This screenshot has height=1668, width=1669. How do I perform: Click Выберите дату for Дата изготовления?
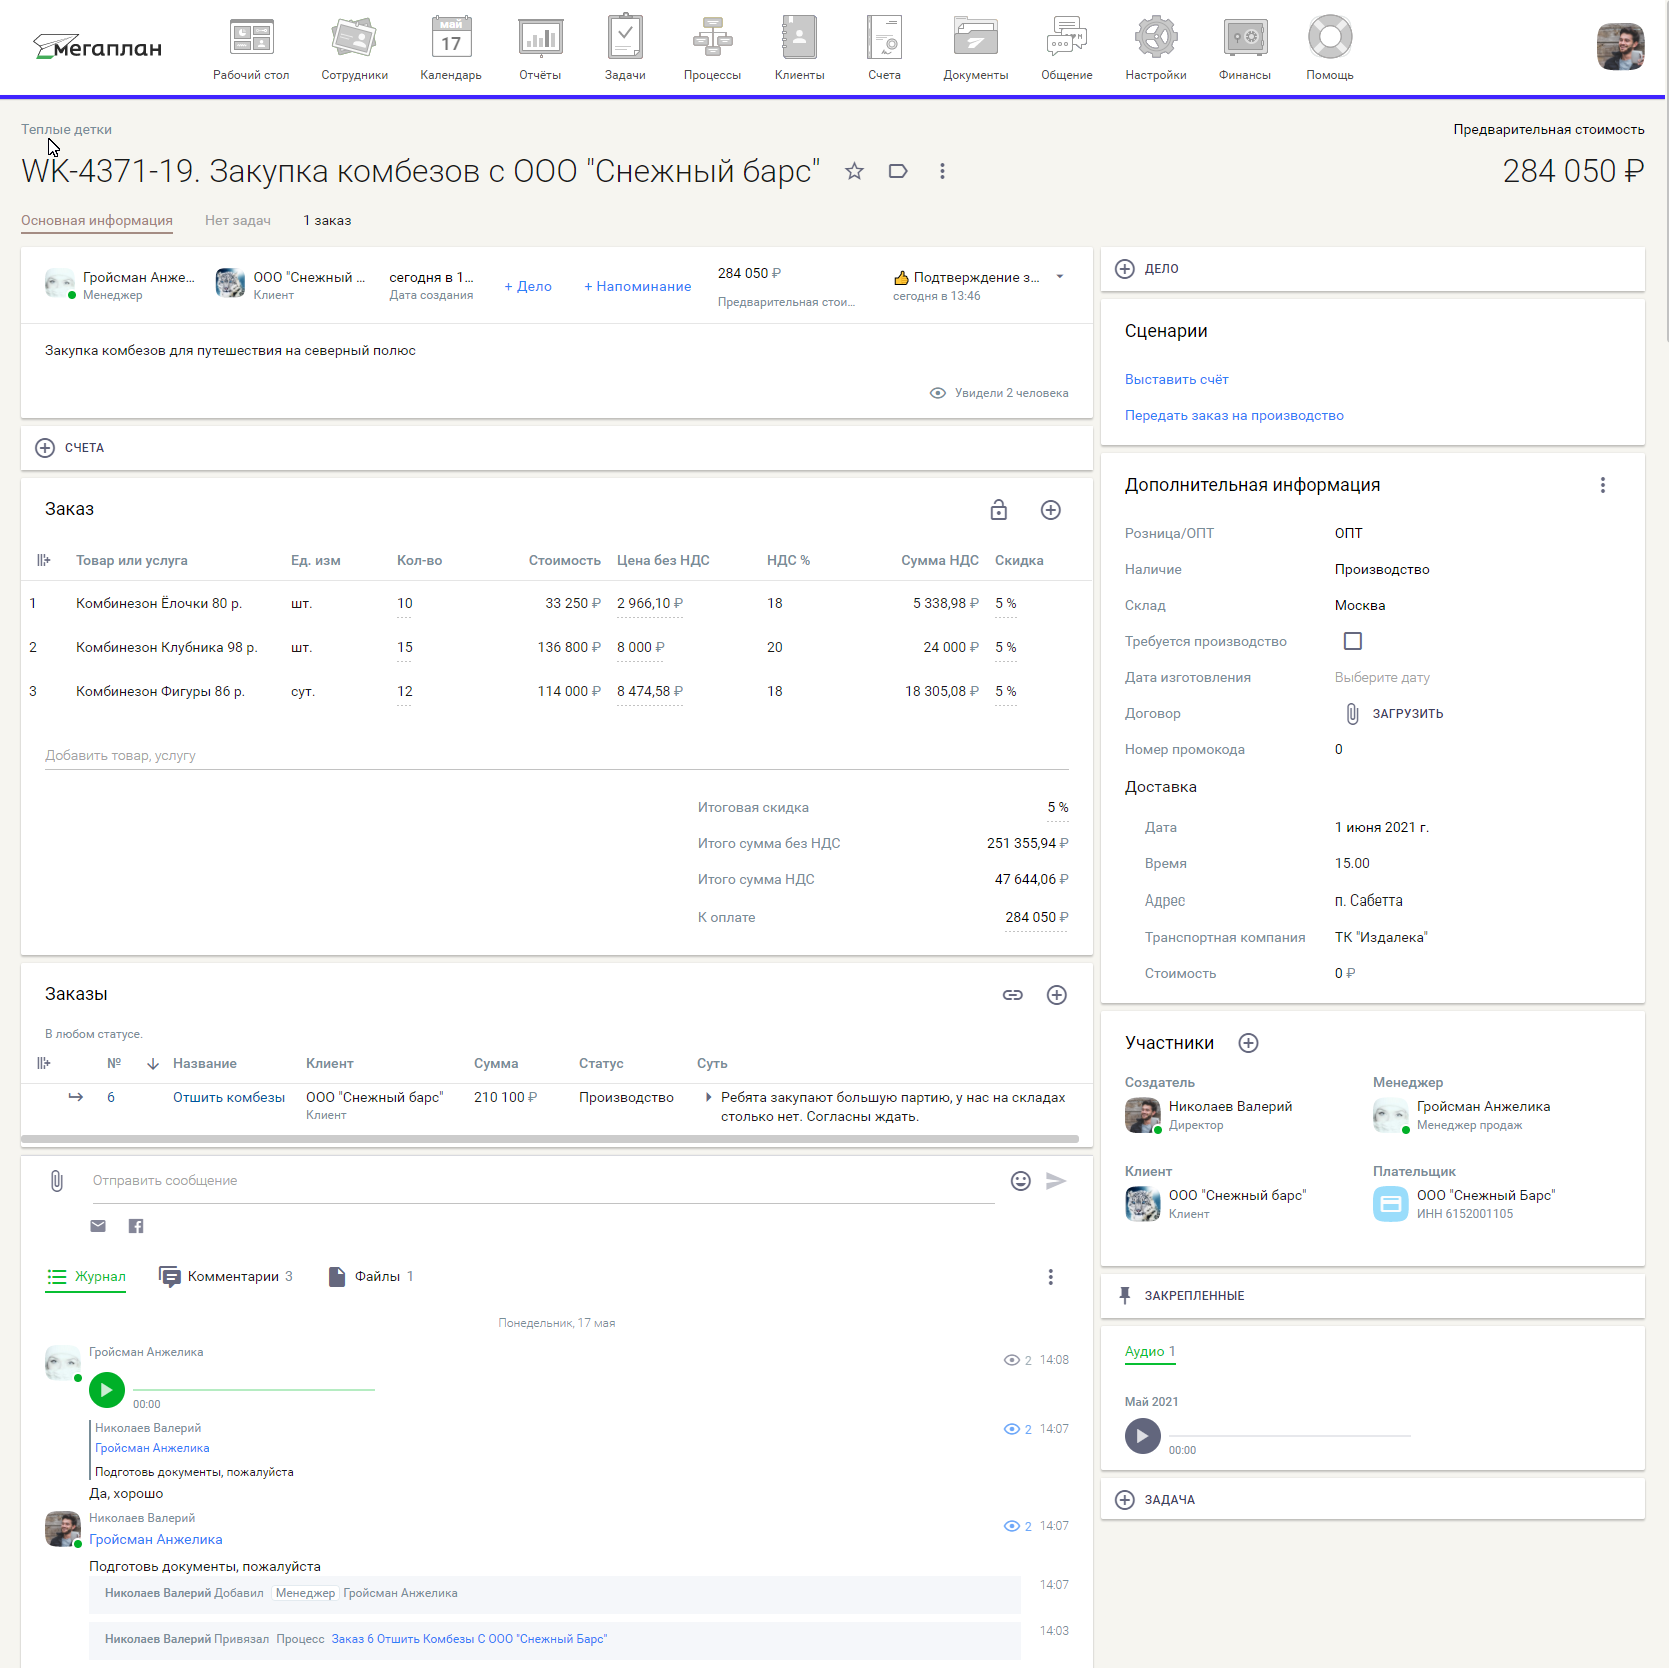click(x=1382, y=678)
